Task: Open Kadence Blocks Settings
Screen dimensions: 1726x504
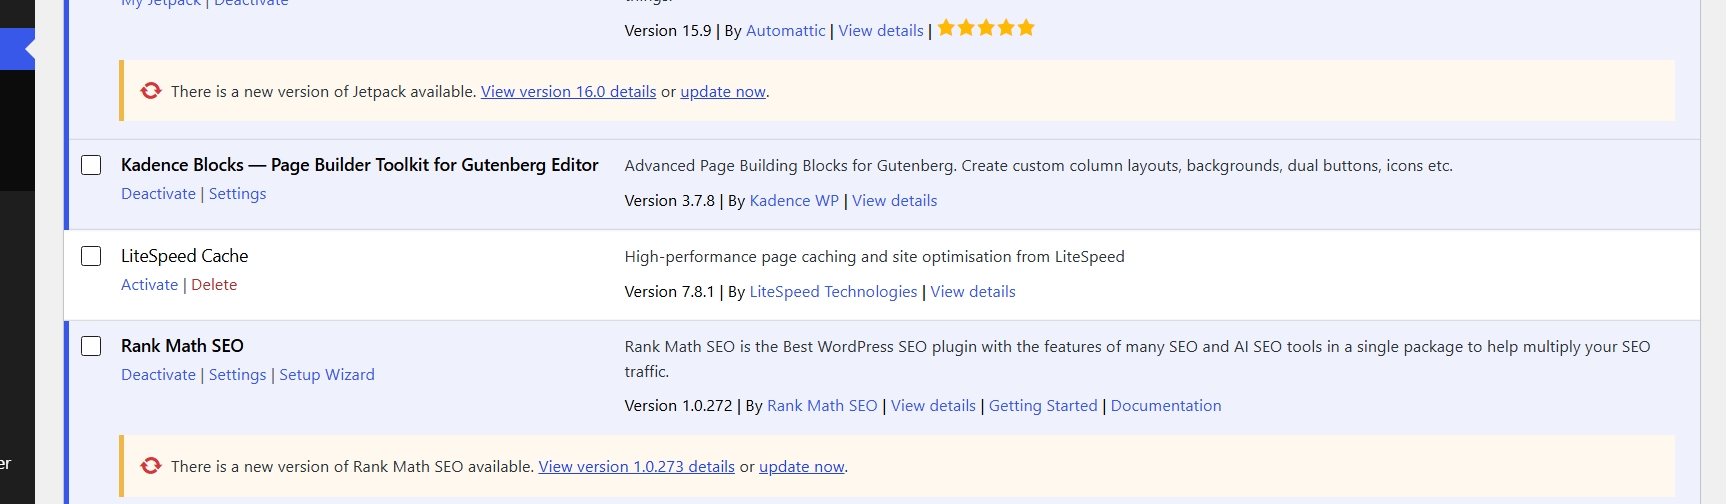Action: pyautogui.click(x=237, y=194)
